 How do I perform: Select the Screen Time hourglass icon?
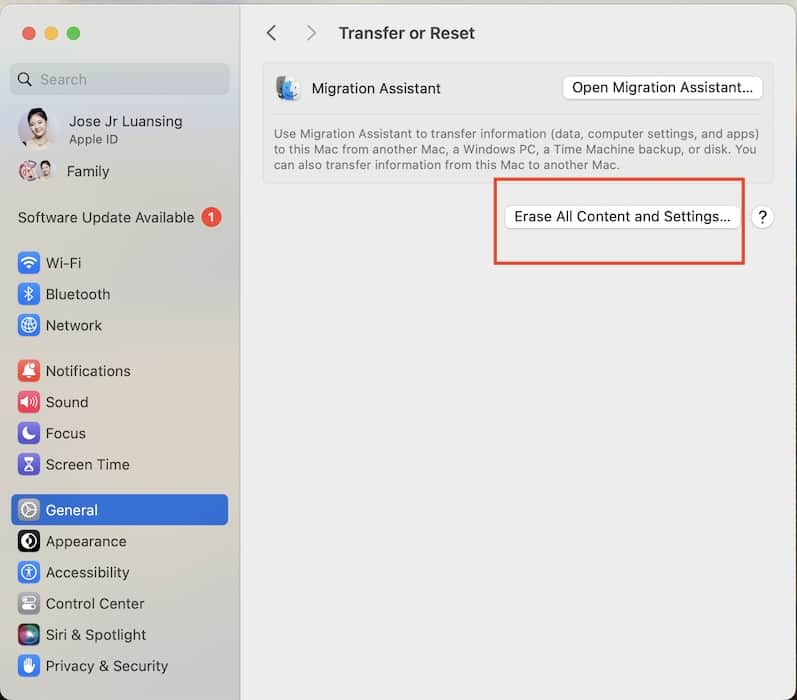29,464
